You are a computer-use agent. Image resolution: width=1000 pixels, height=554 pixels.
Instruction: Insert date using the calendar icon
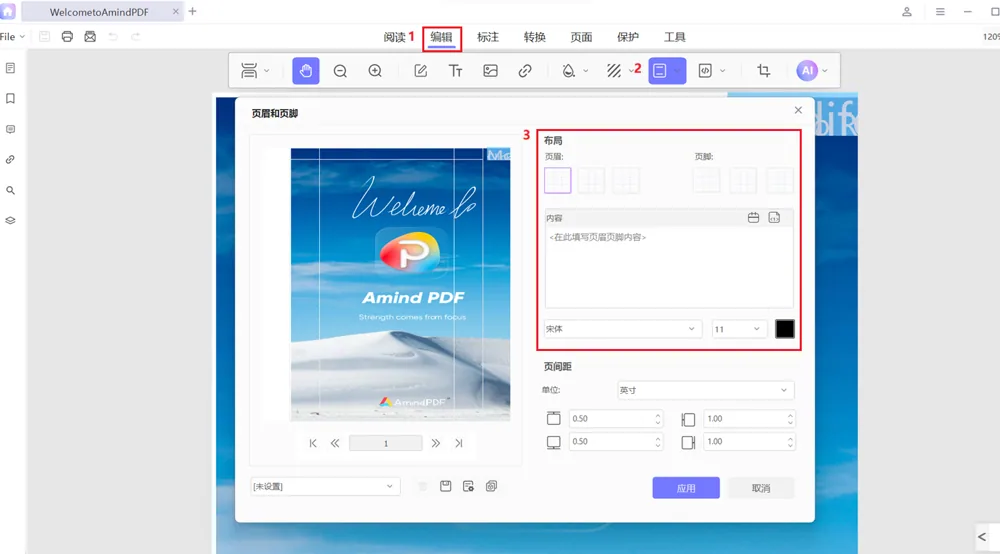(753, 218)
